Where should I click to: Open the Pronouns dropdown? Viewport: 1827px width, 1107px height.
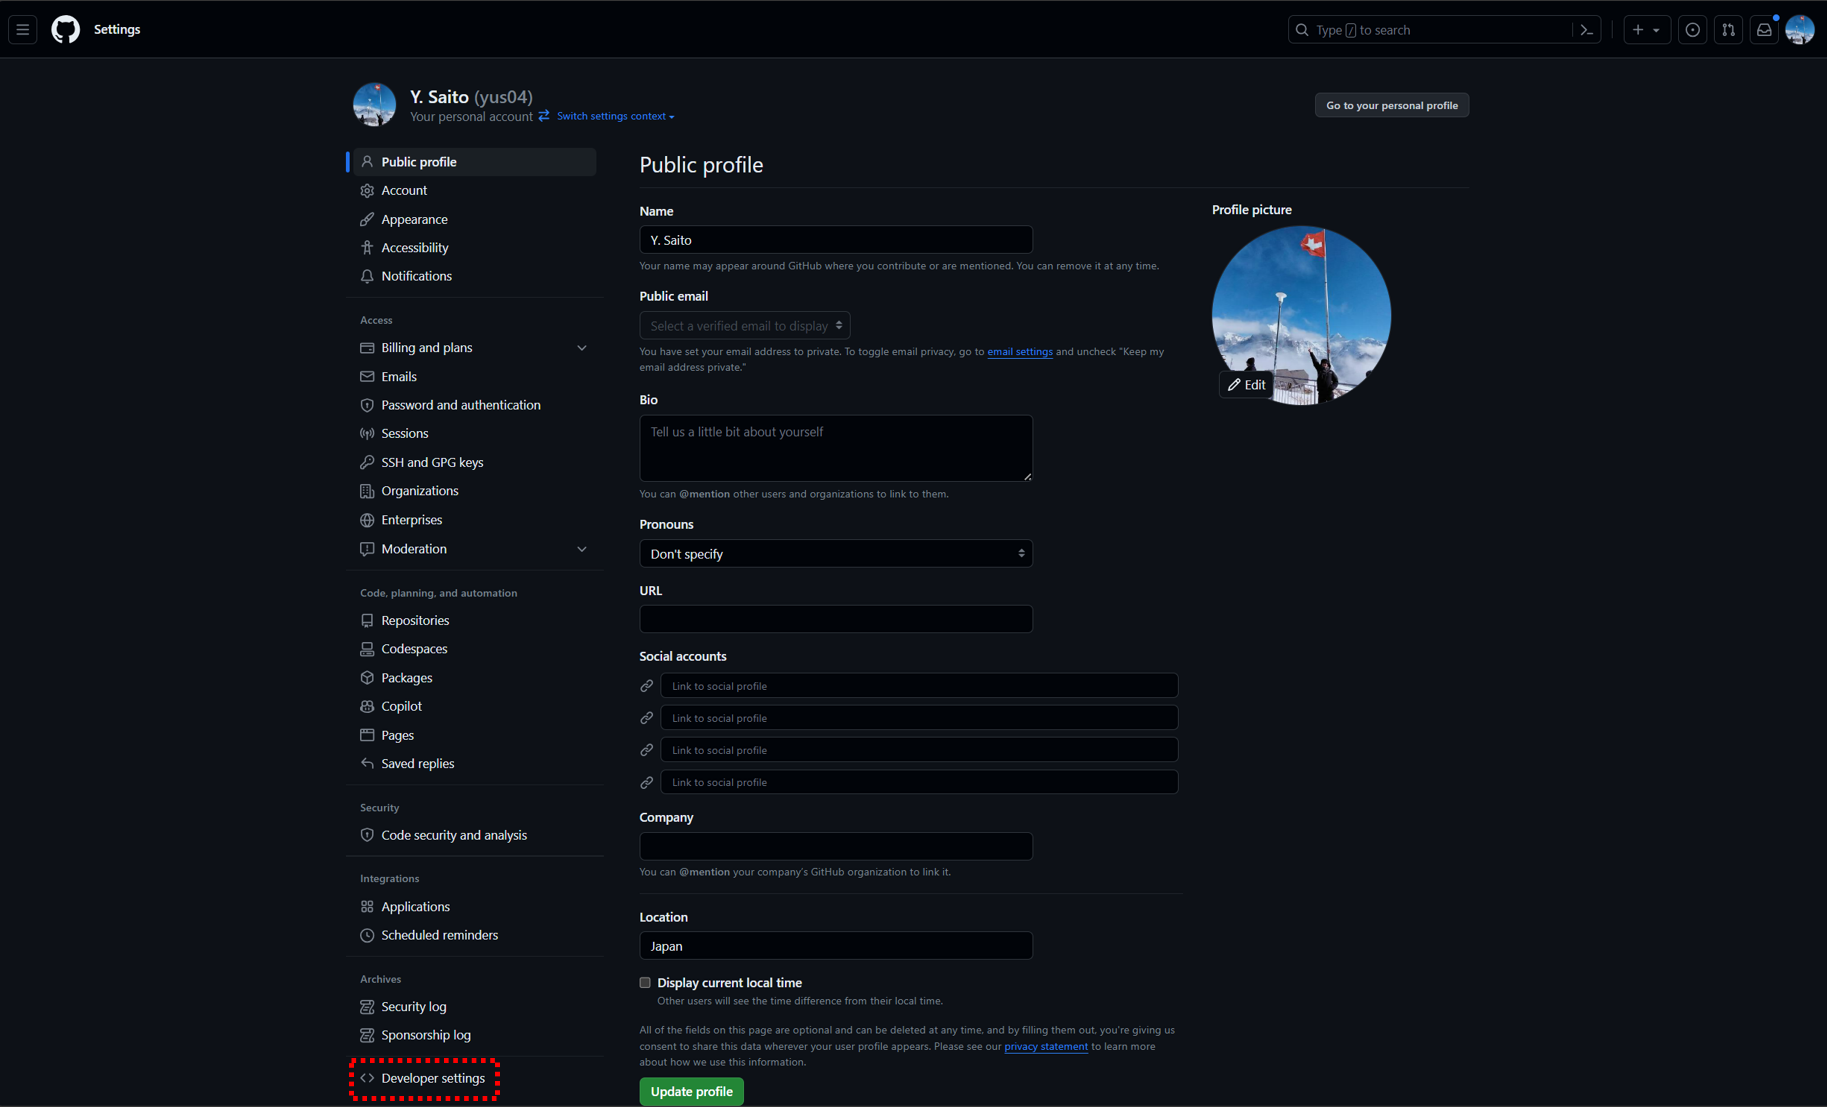(x=836, y=553)
